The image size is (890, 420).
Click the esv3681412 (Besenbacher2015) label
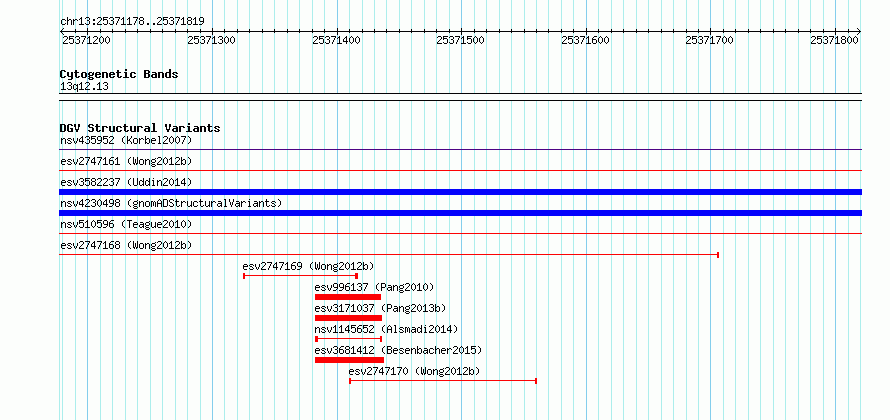[x=398, y=350]
